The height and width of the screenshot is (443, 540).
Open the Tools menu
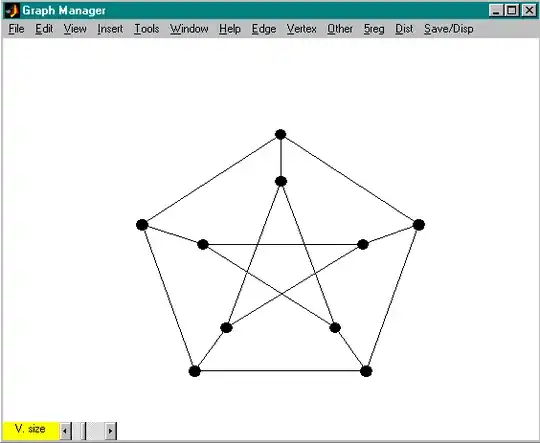147,29
